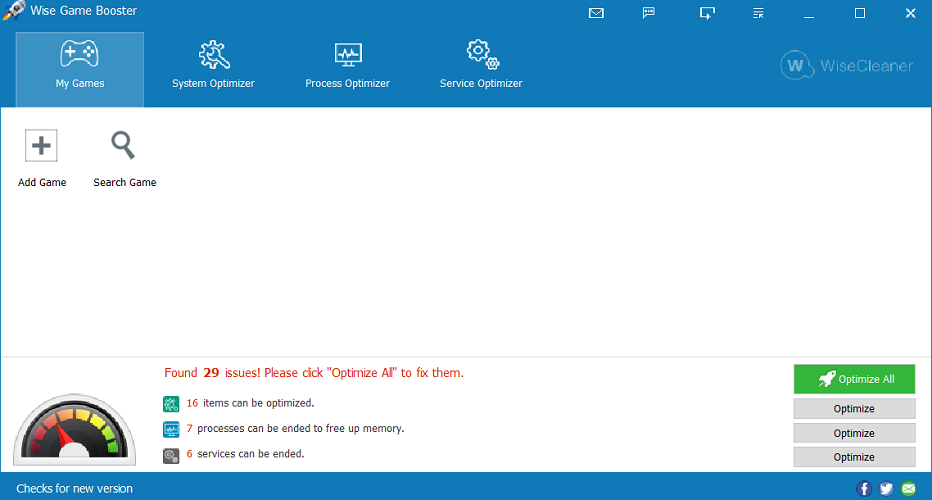This screenshot has width=932, height=500.
Task: Click the processes monitor icon
Action: pos(171,429)
